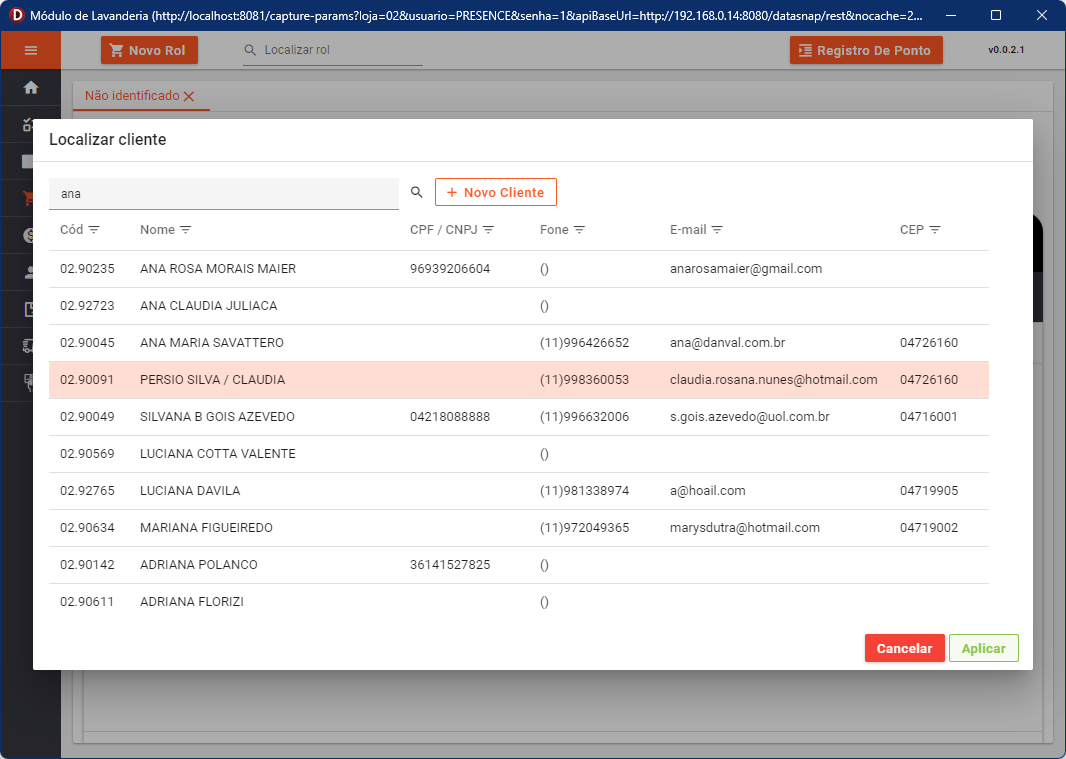Viewport: 1066px width, 759px height.
Task: Filter the Fone column
Action: coord(579,230)
